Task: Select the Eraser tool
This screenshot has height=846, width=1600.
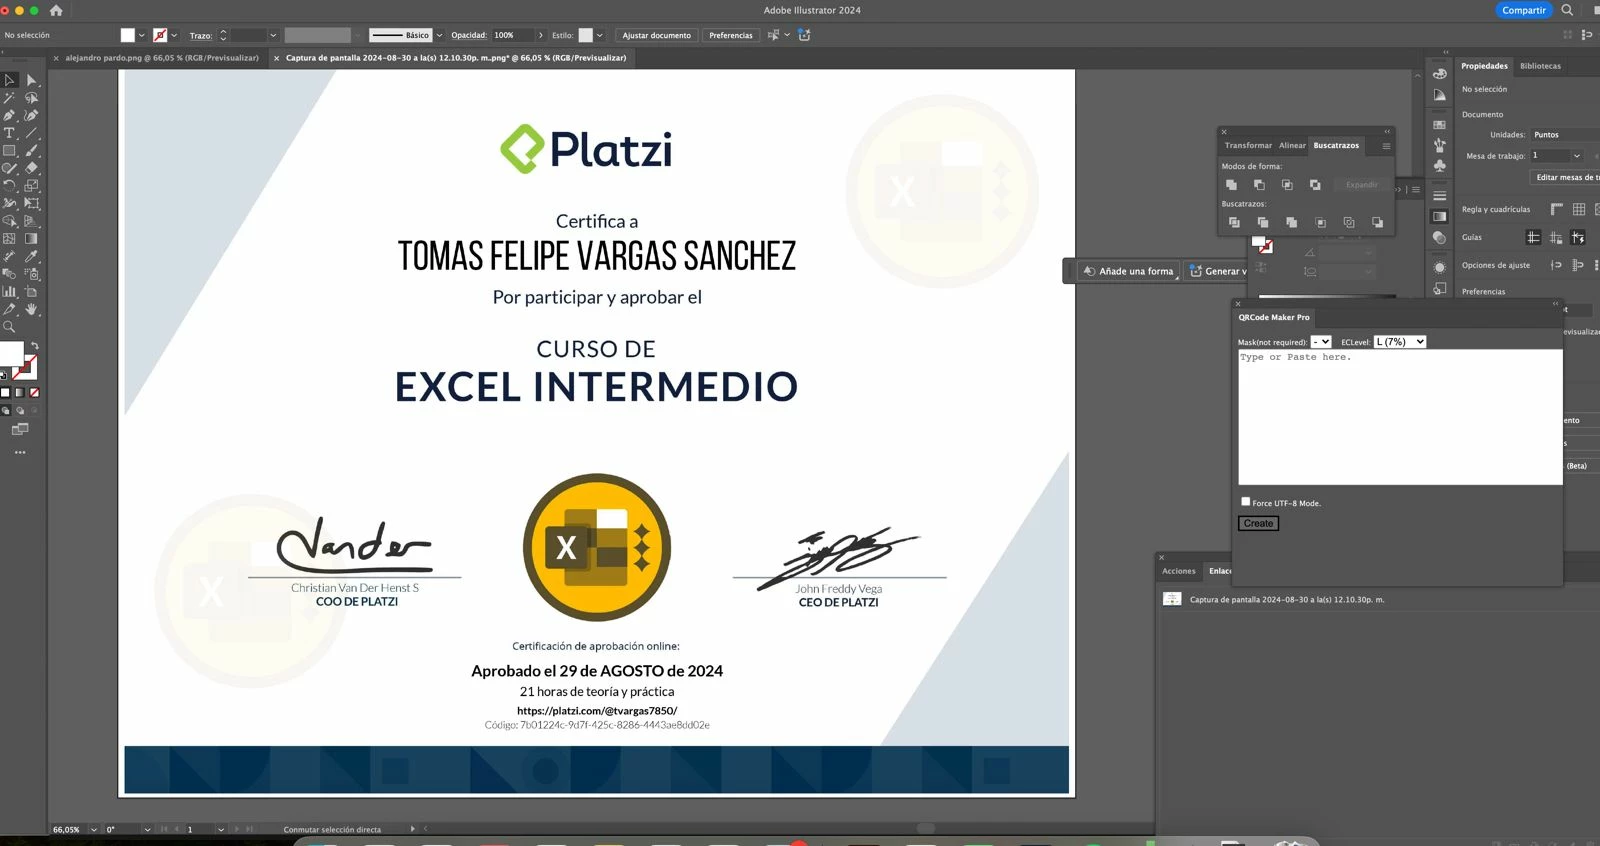Action: tap(31, 168)
